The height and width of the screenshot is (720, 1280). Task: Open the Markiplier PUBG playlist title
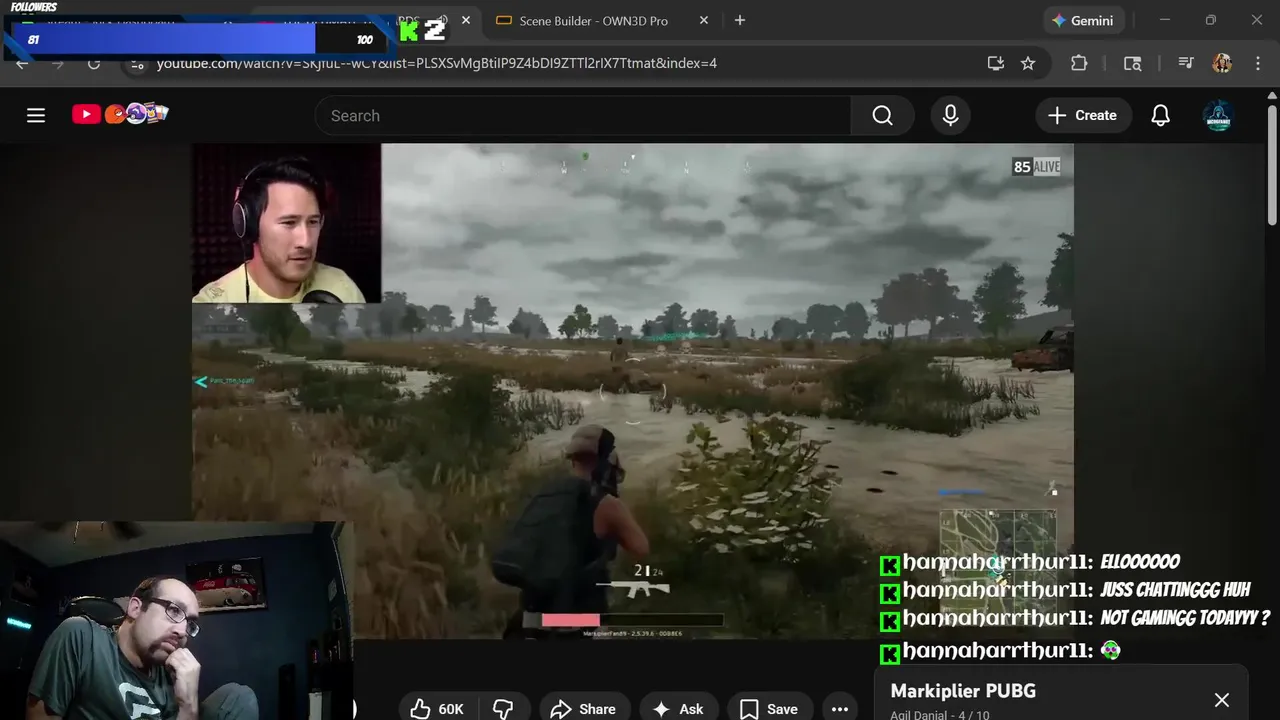pyautogui.click(x=963, y=691)
